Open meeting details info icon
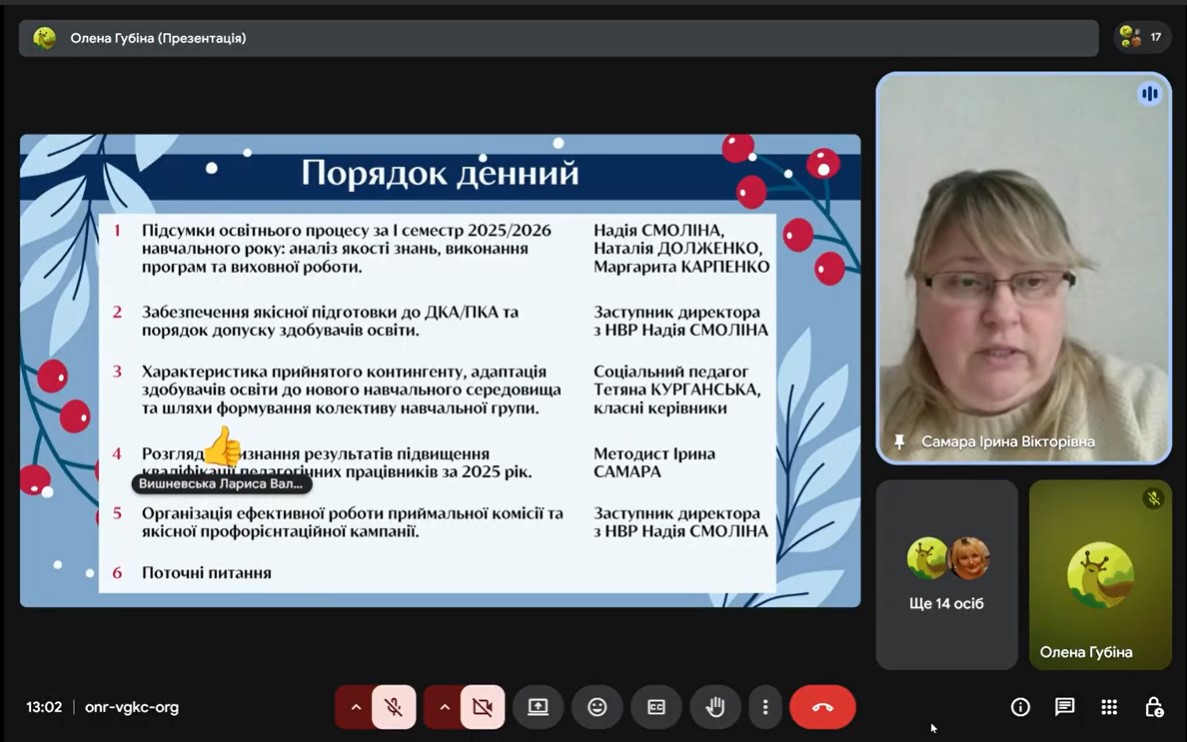Image resolution: width=1187 pixels, height=742 pixels. tap(1020, 707)
